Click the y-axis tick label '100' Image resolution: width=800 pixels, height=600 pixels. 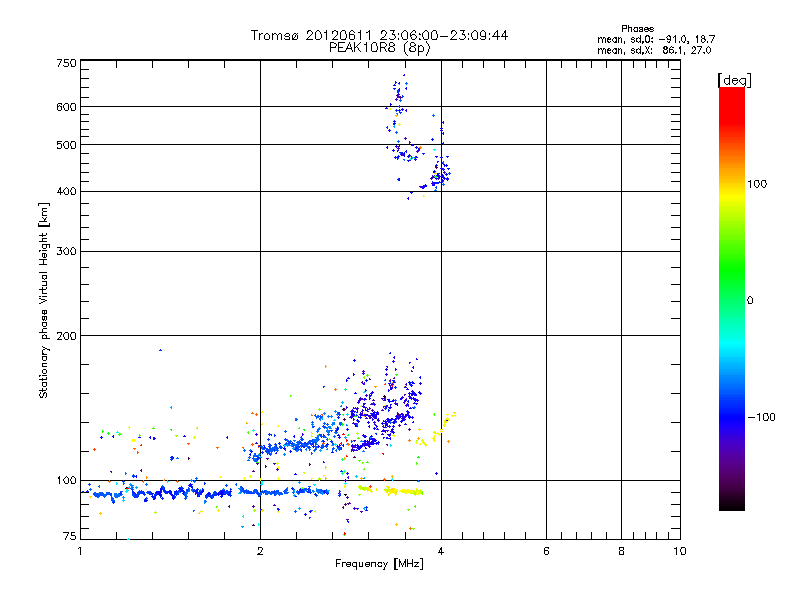coord(66,480)
